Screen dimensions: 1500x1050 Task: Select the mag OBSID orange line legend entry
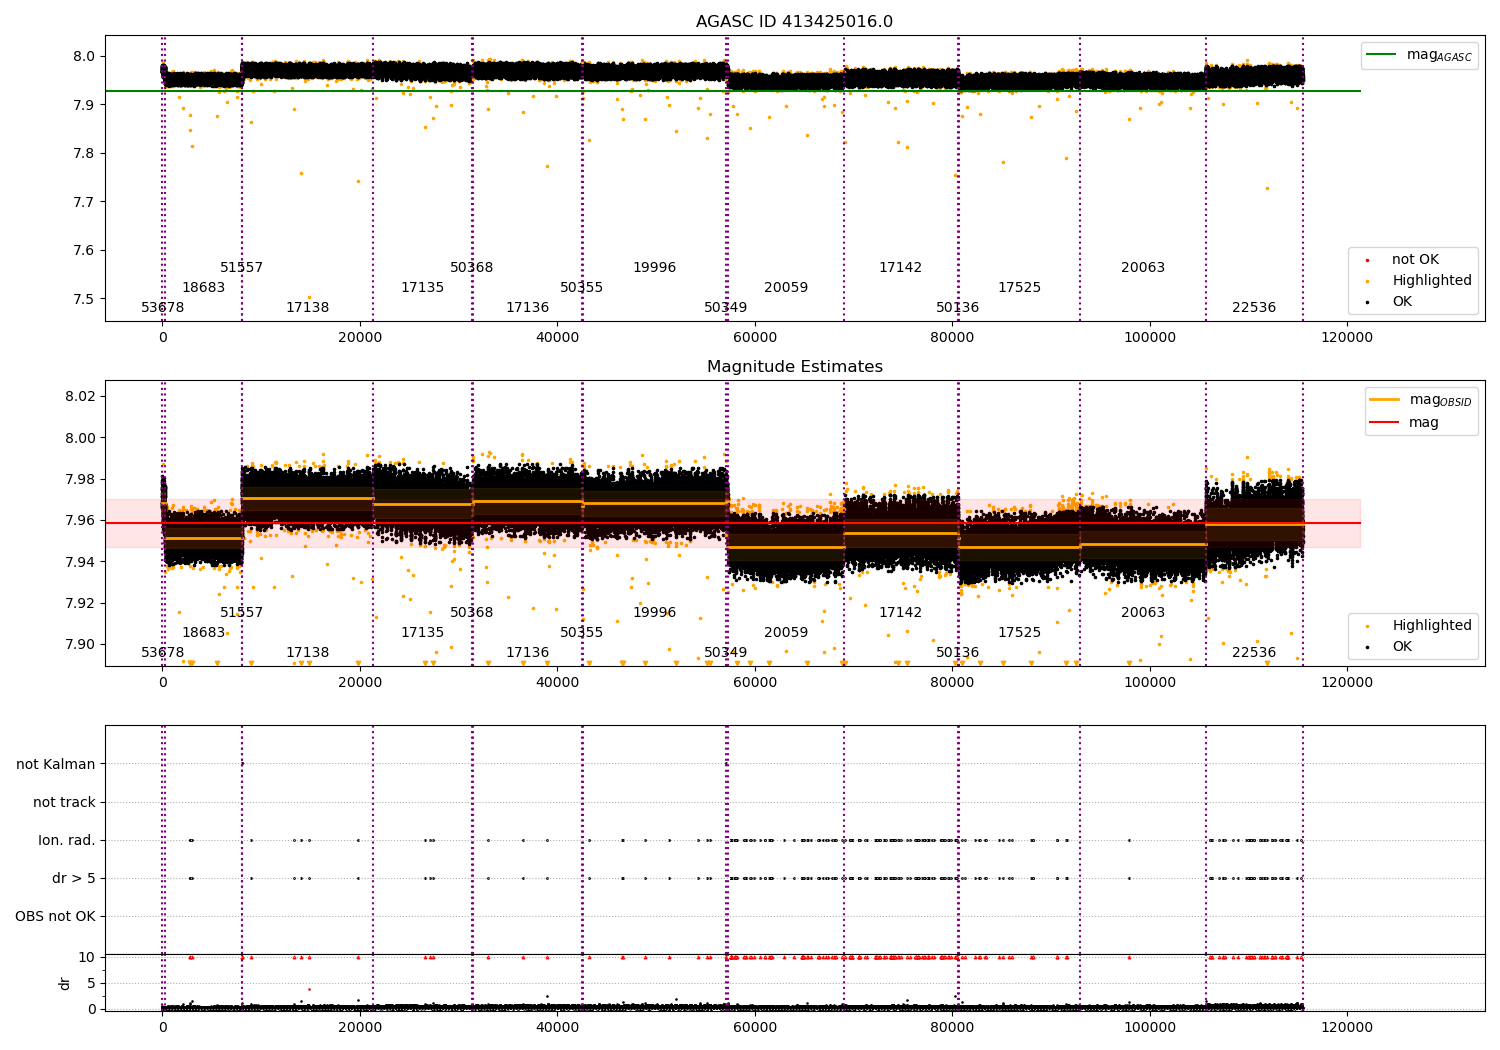[x=1421, y=400]
